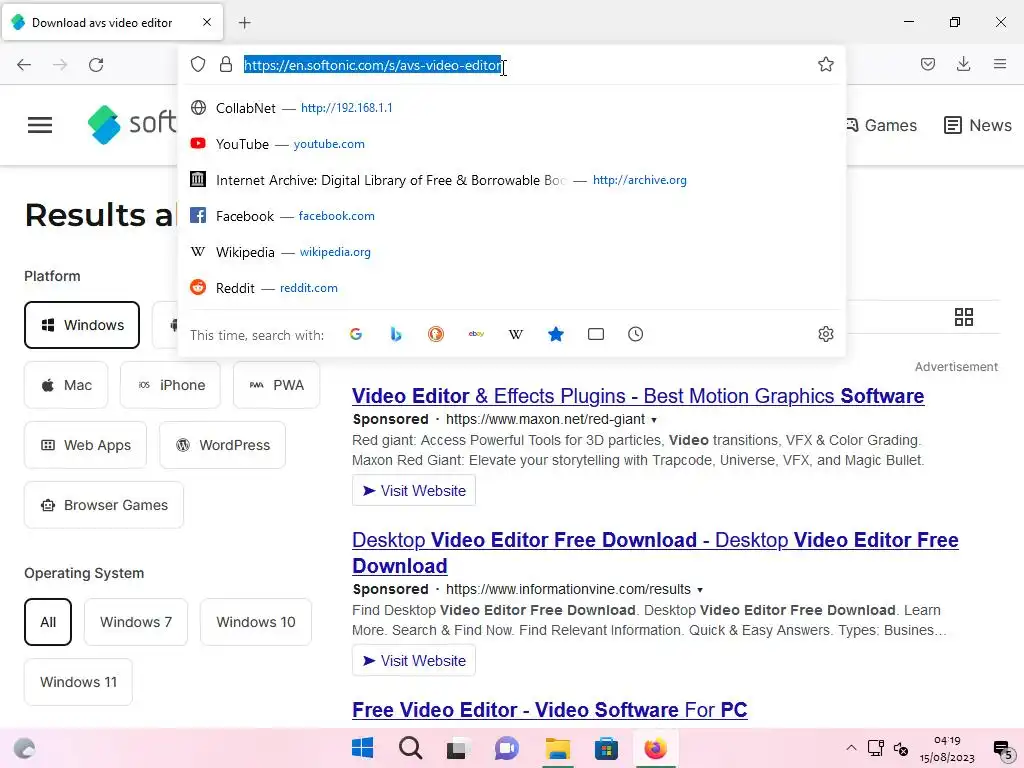The image size is (1024, 768).
Task: Search bookmarks with blue star icon
Action: 556,334
